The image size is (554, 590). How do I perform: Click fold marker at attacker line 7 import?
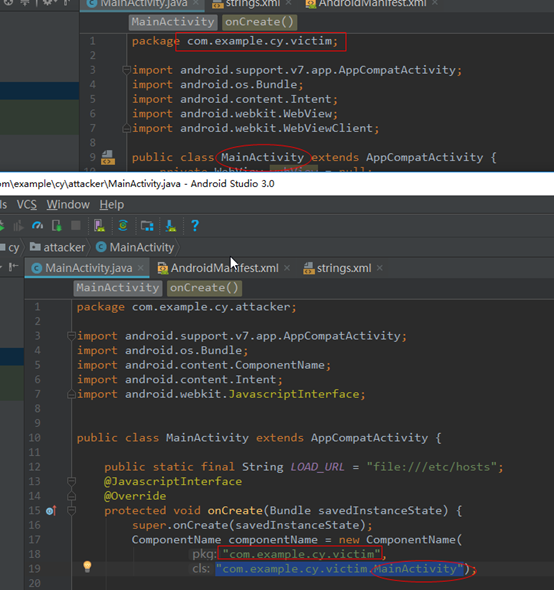coord(71,394)
